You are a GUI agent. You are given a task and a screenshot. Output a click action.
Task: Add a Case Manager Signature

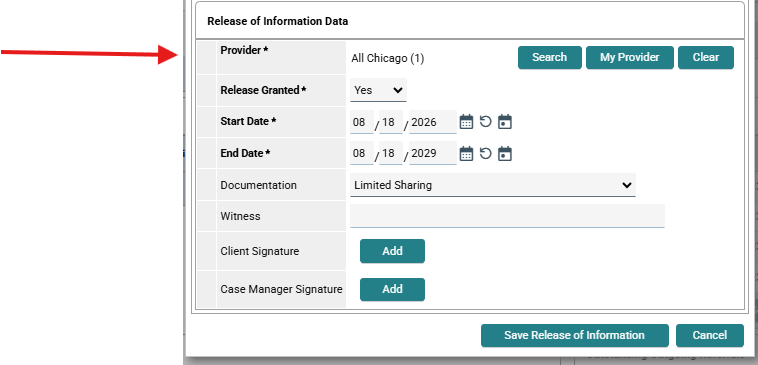point(392,289)
